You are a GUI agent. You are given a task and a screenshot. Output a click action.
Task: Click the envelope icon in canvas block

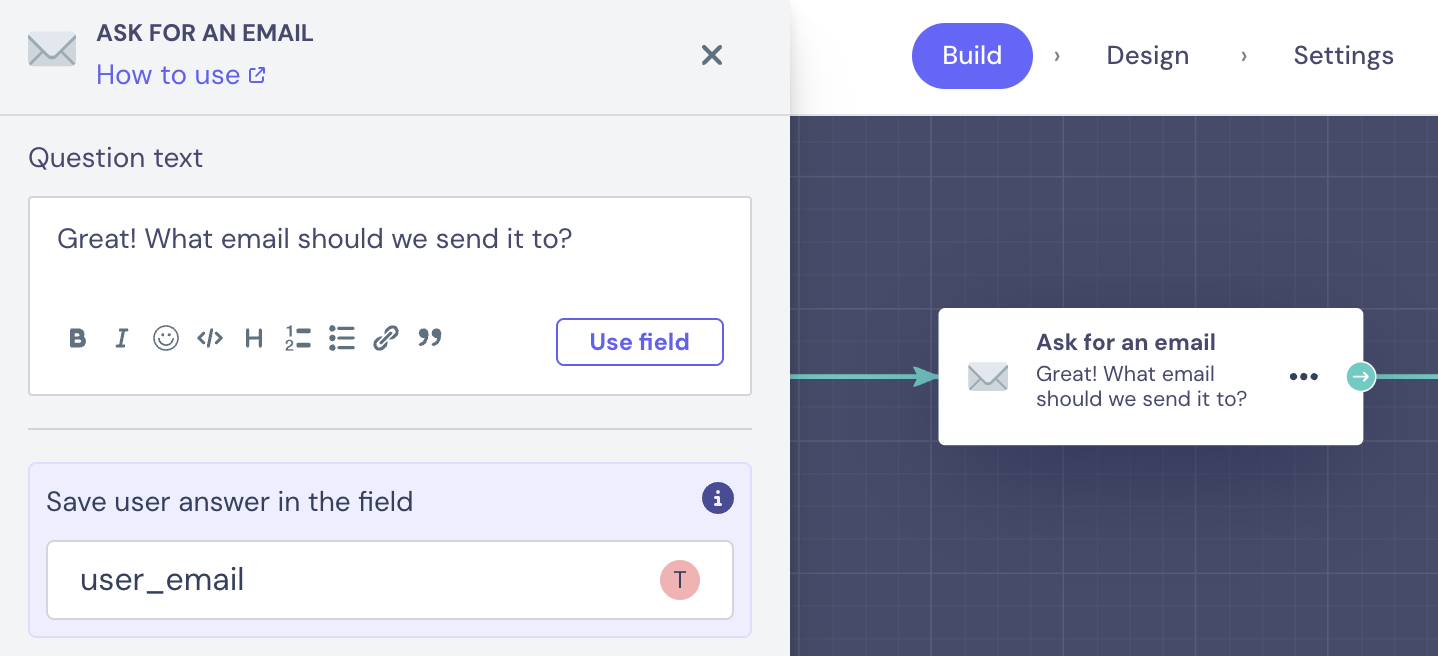(x=988, y=377)
